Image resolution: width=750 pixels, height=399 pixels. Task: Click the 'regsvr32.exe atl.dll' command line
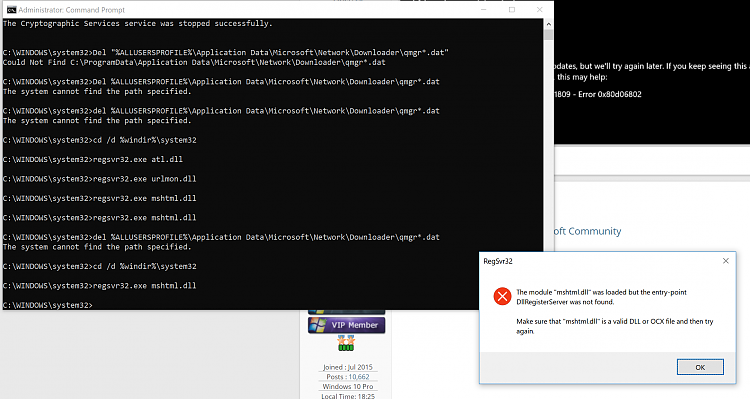click(x=93, y=159)
